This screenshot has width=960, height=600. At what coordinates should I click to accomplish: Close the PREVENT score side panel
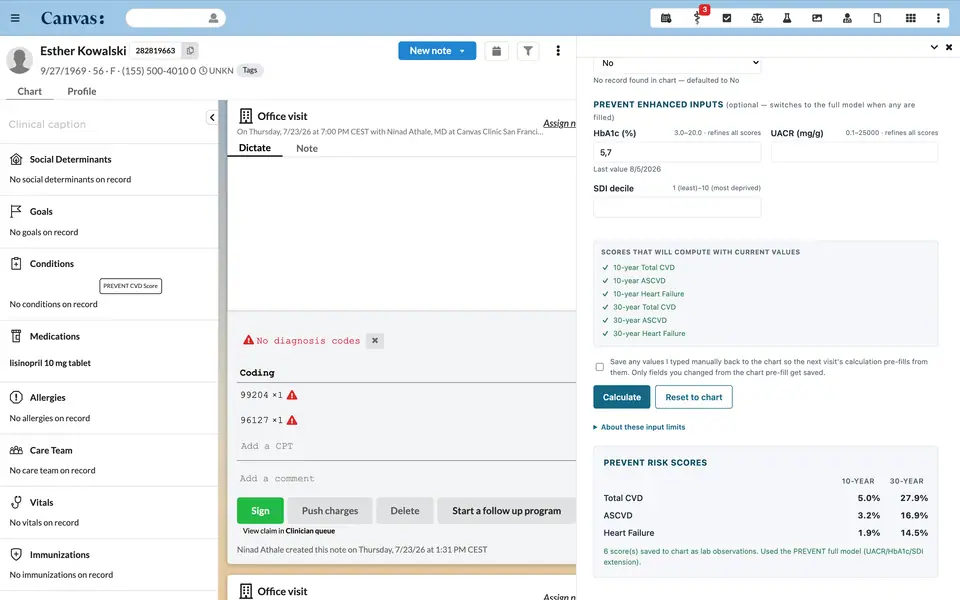949,47
